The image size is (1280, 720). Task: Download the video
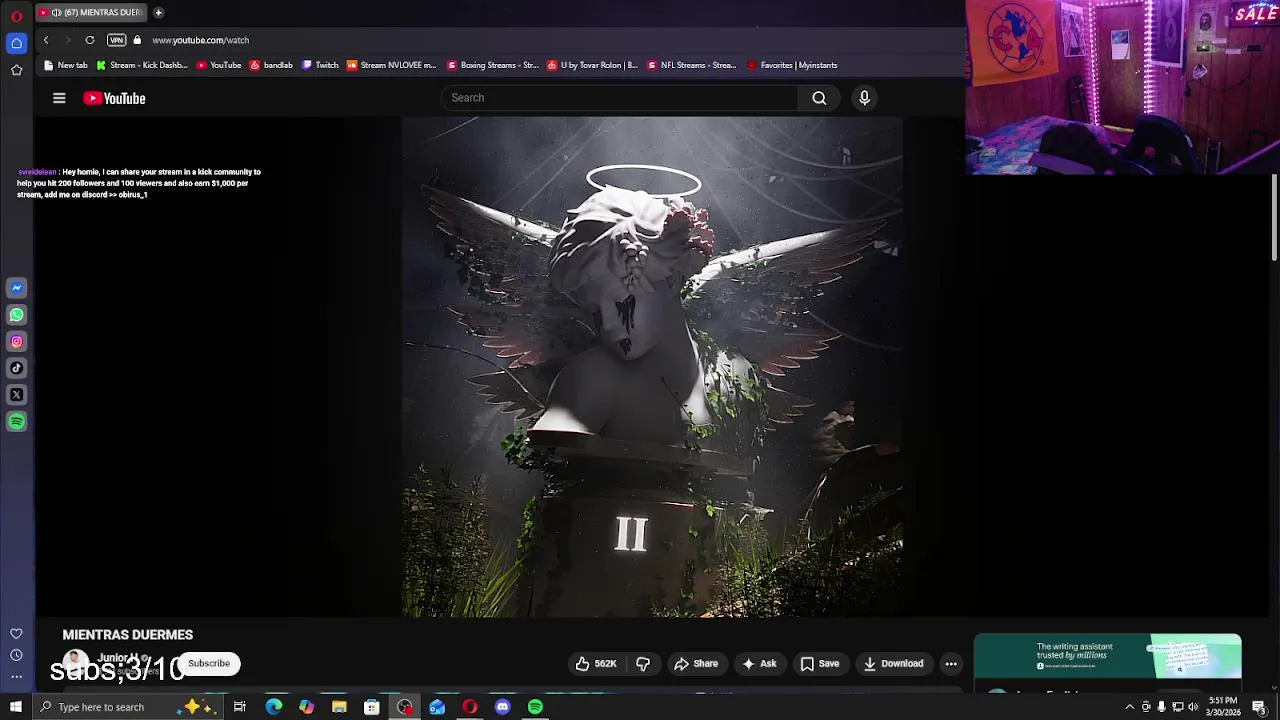point(893,663)
